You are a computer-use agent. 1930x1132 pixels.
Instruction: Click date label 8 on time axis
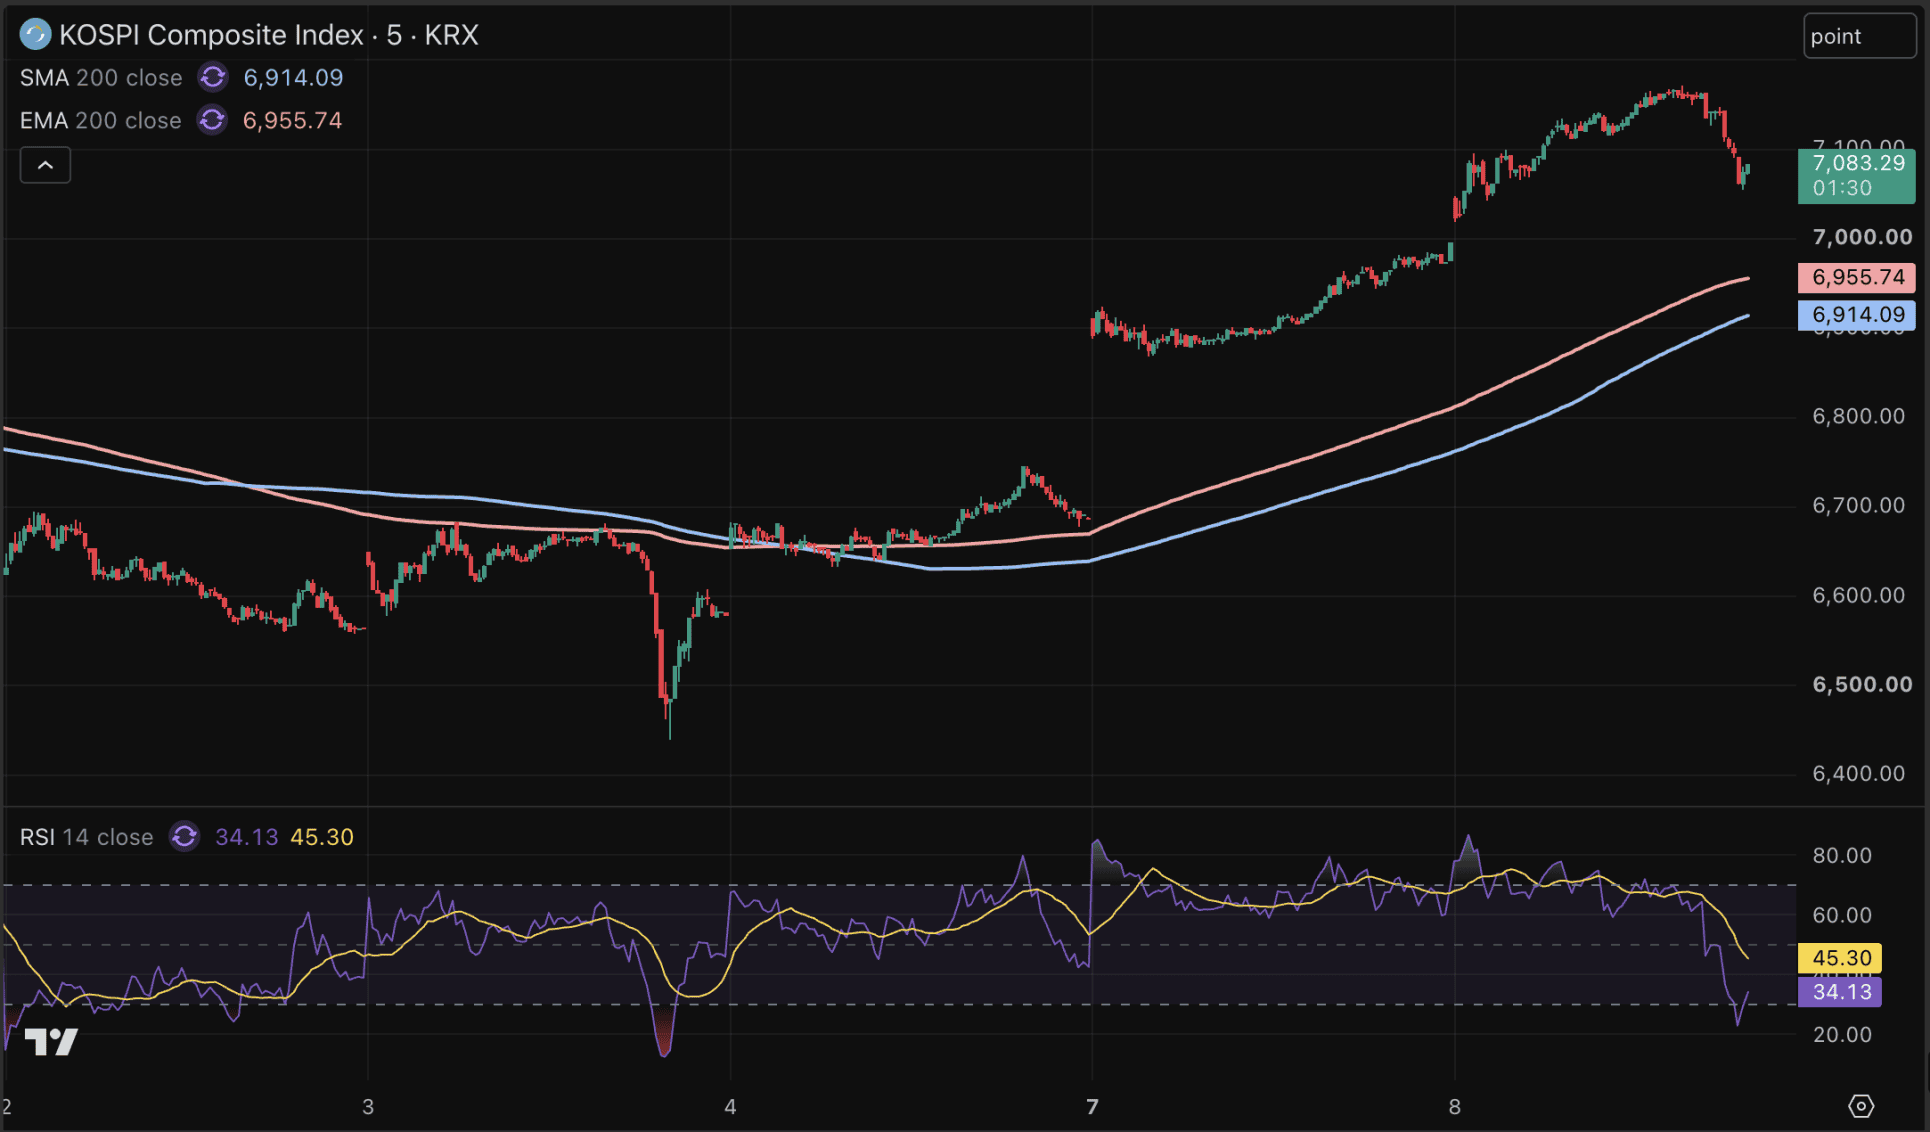point(1454,1107)
